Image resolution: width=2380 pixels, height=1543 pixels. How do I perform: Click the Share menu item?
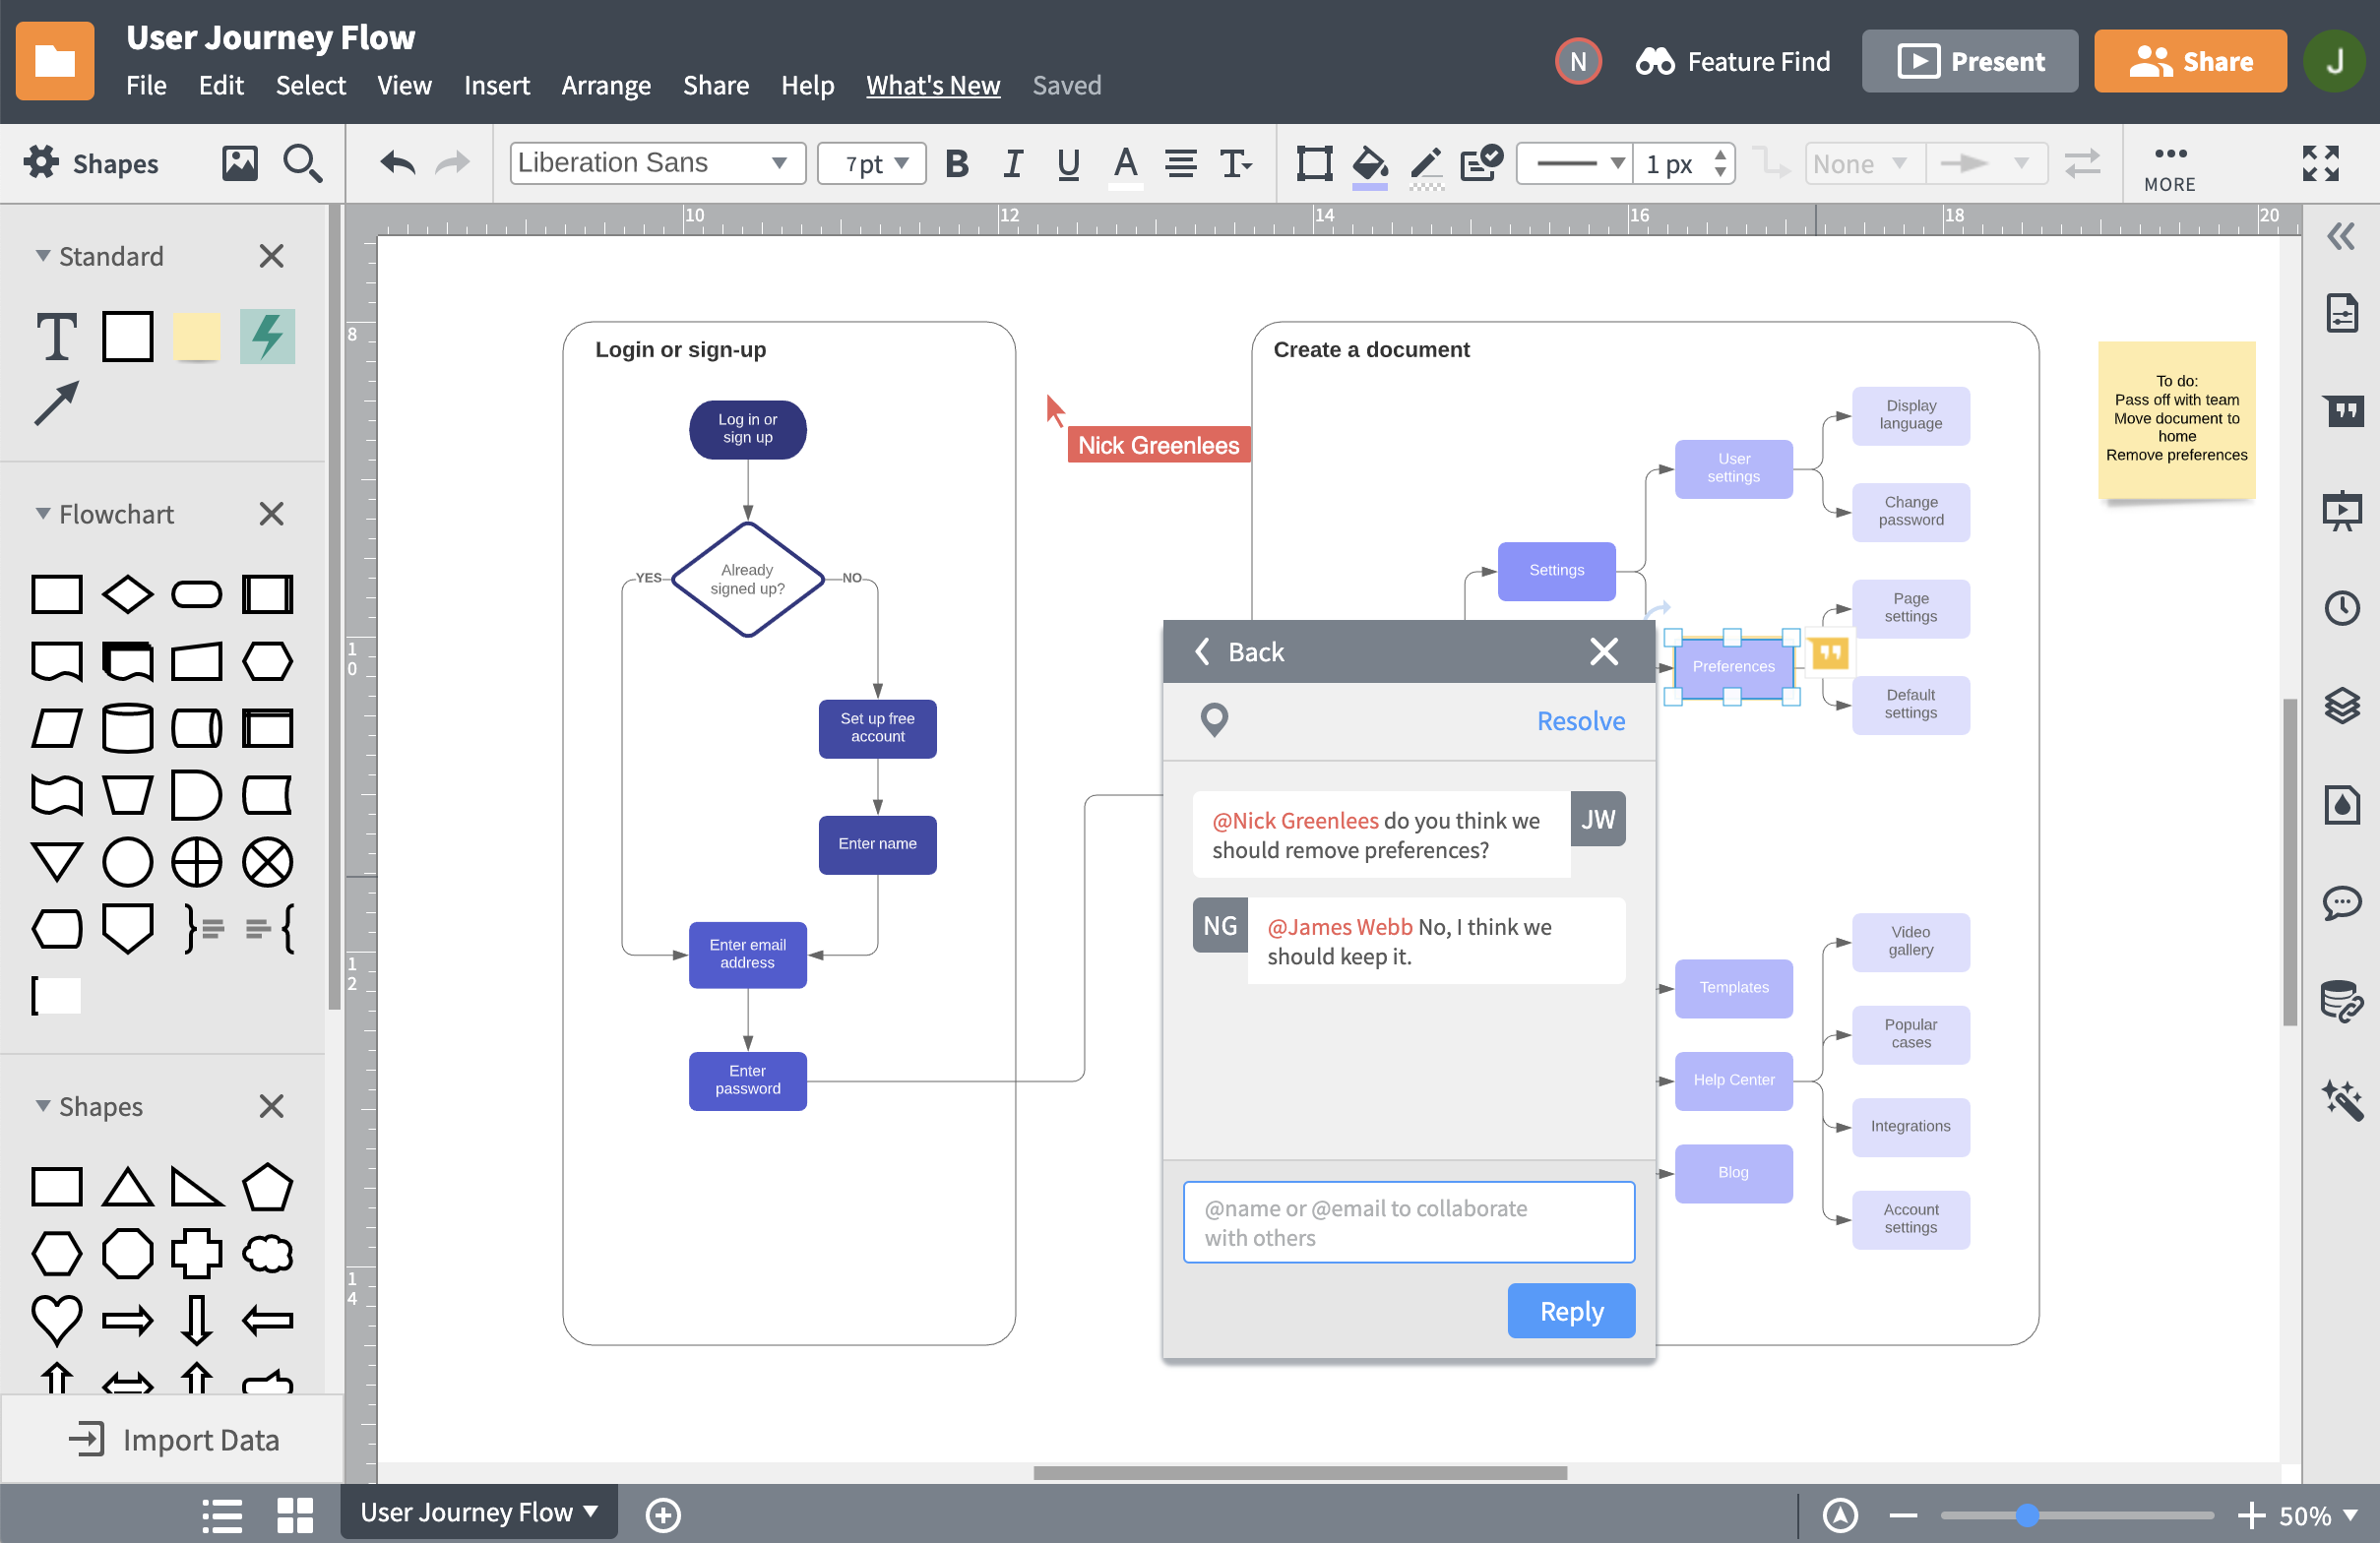713,82
